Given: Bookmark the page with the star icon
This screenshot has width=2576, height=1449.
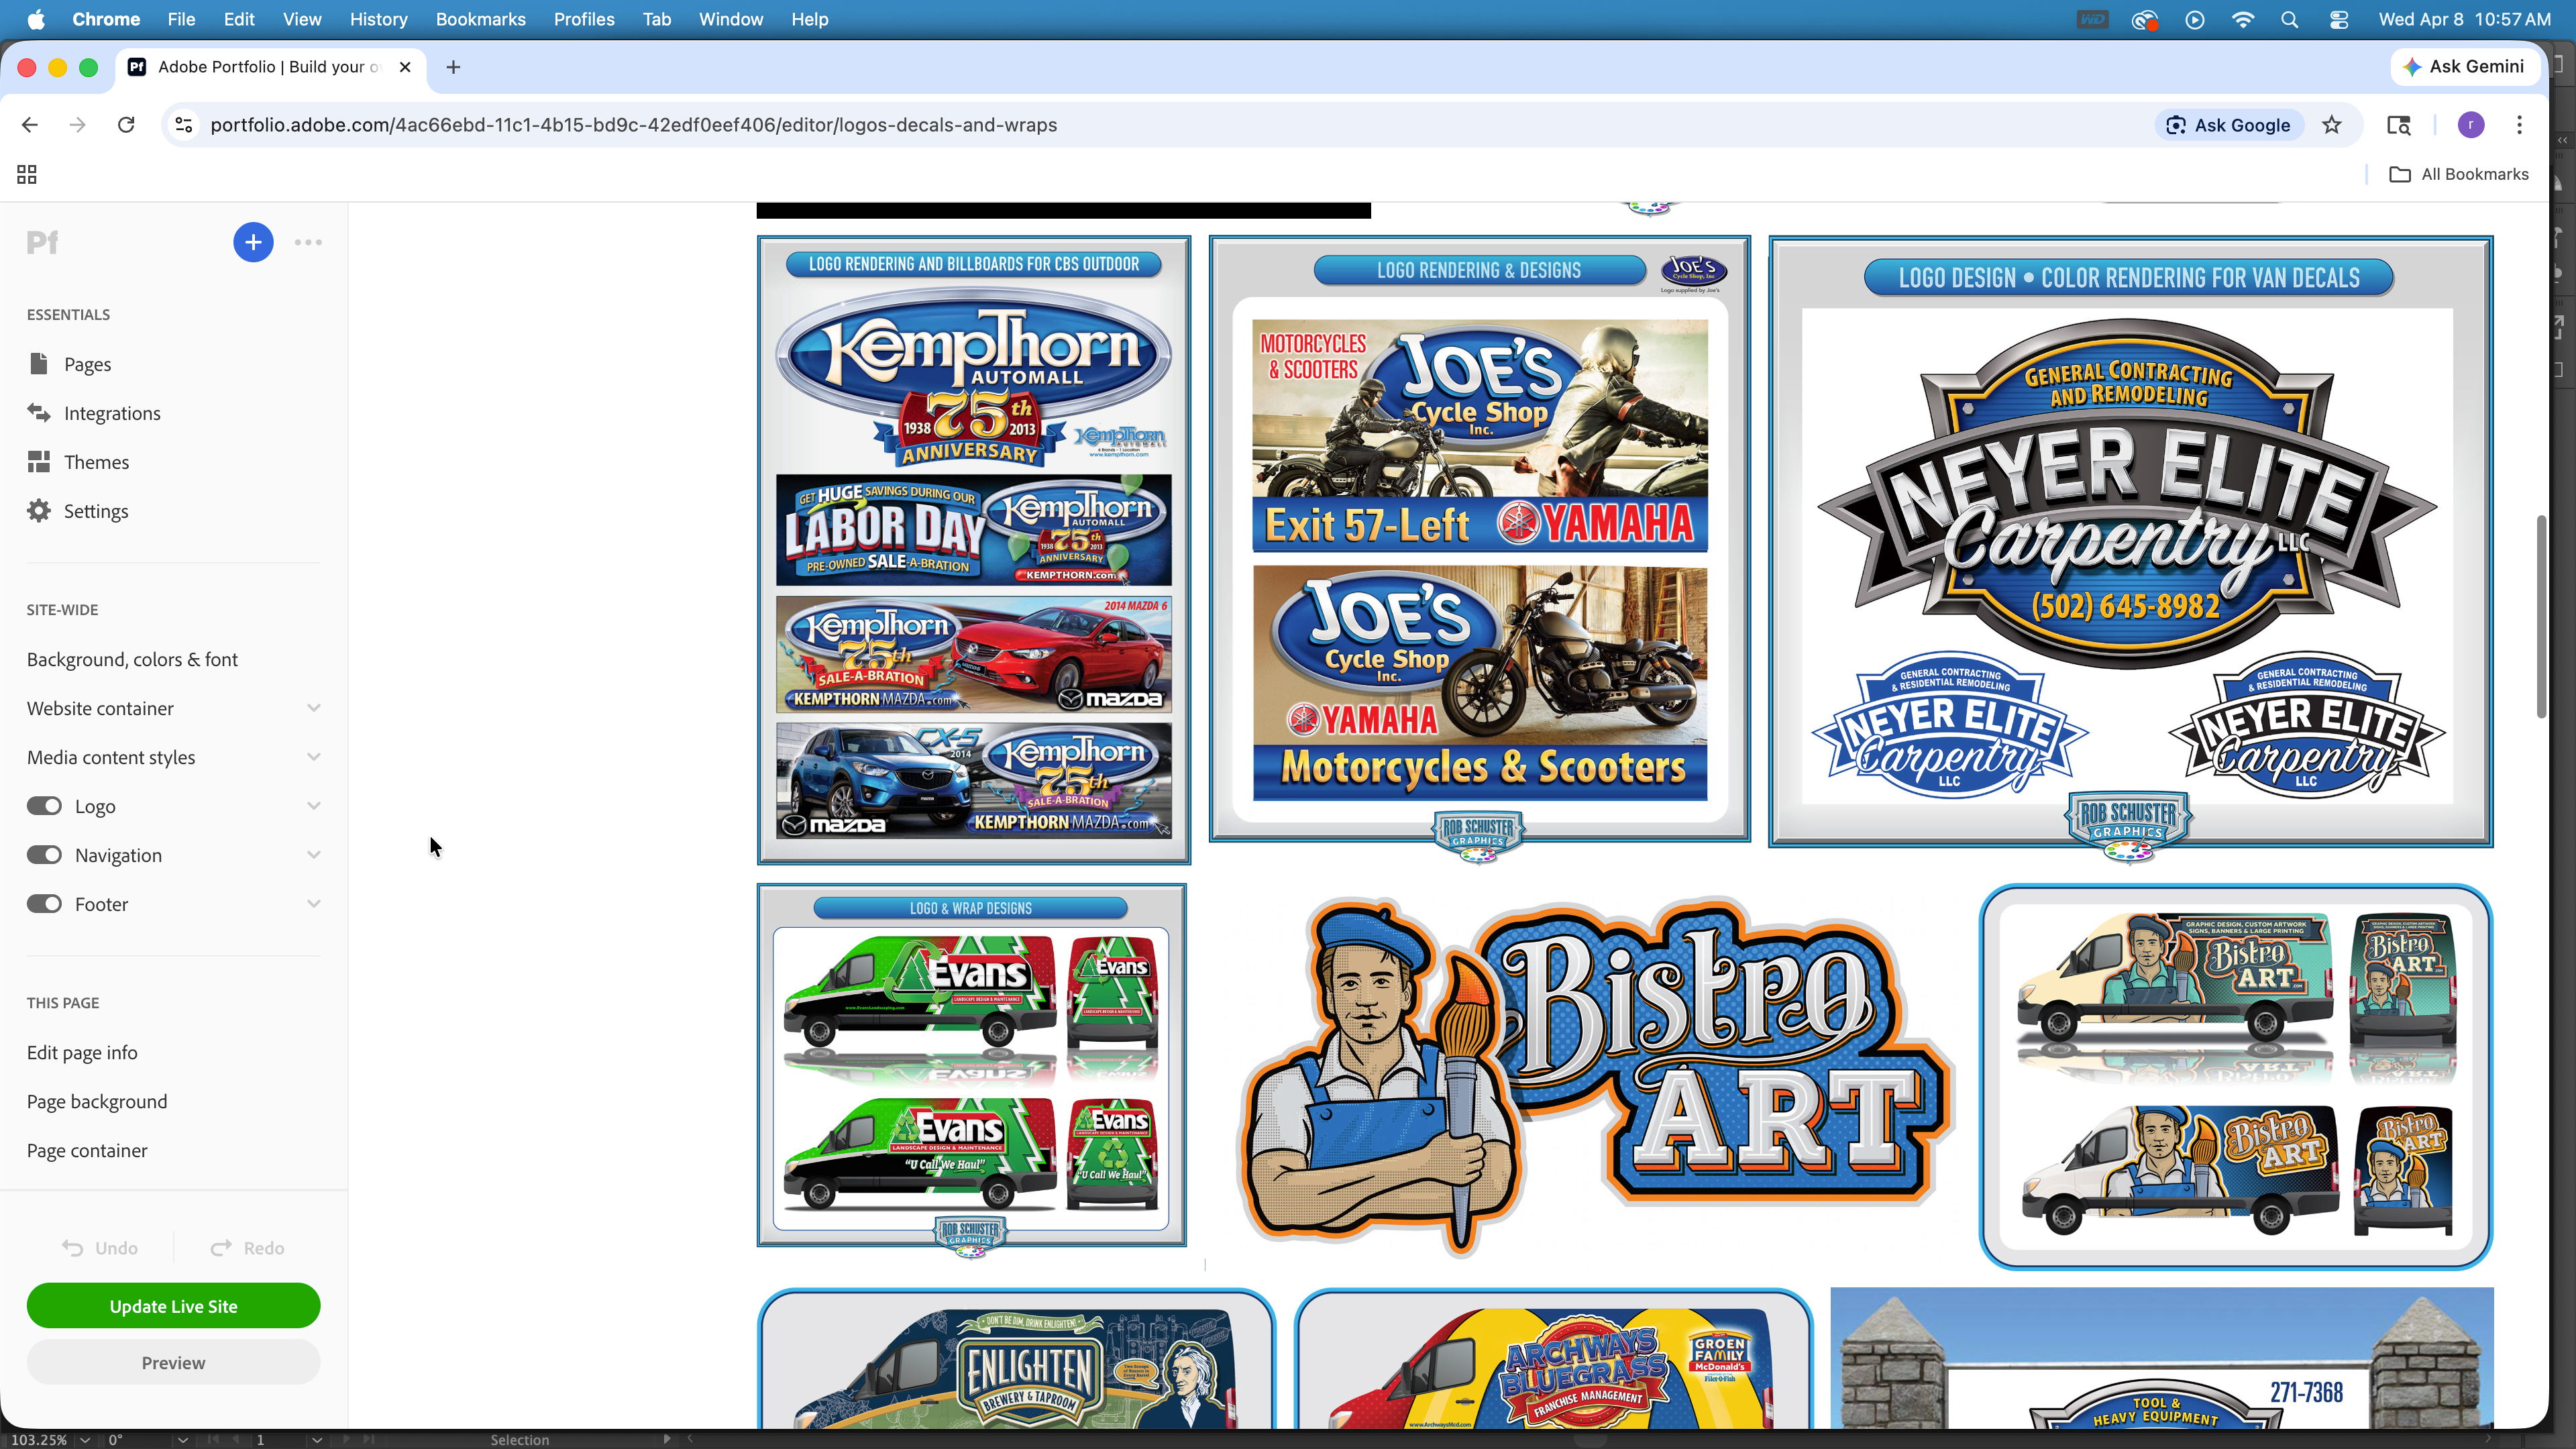Looking at the screenshot, I should point(2331,125).
